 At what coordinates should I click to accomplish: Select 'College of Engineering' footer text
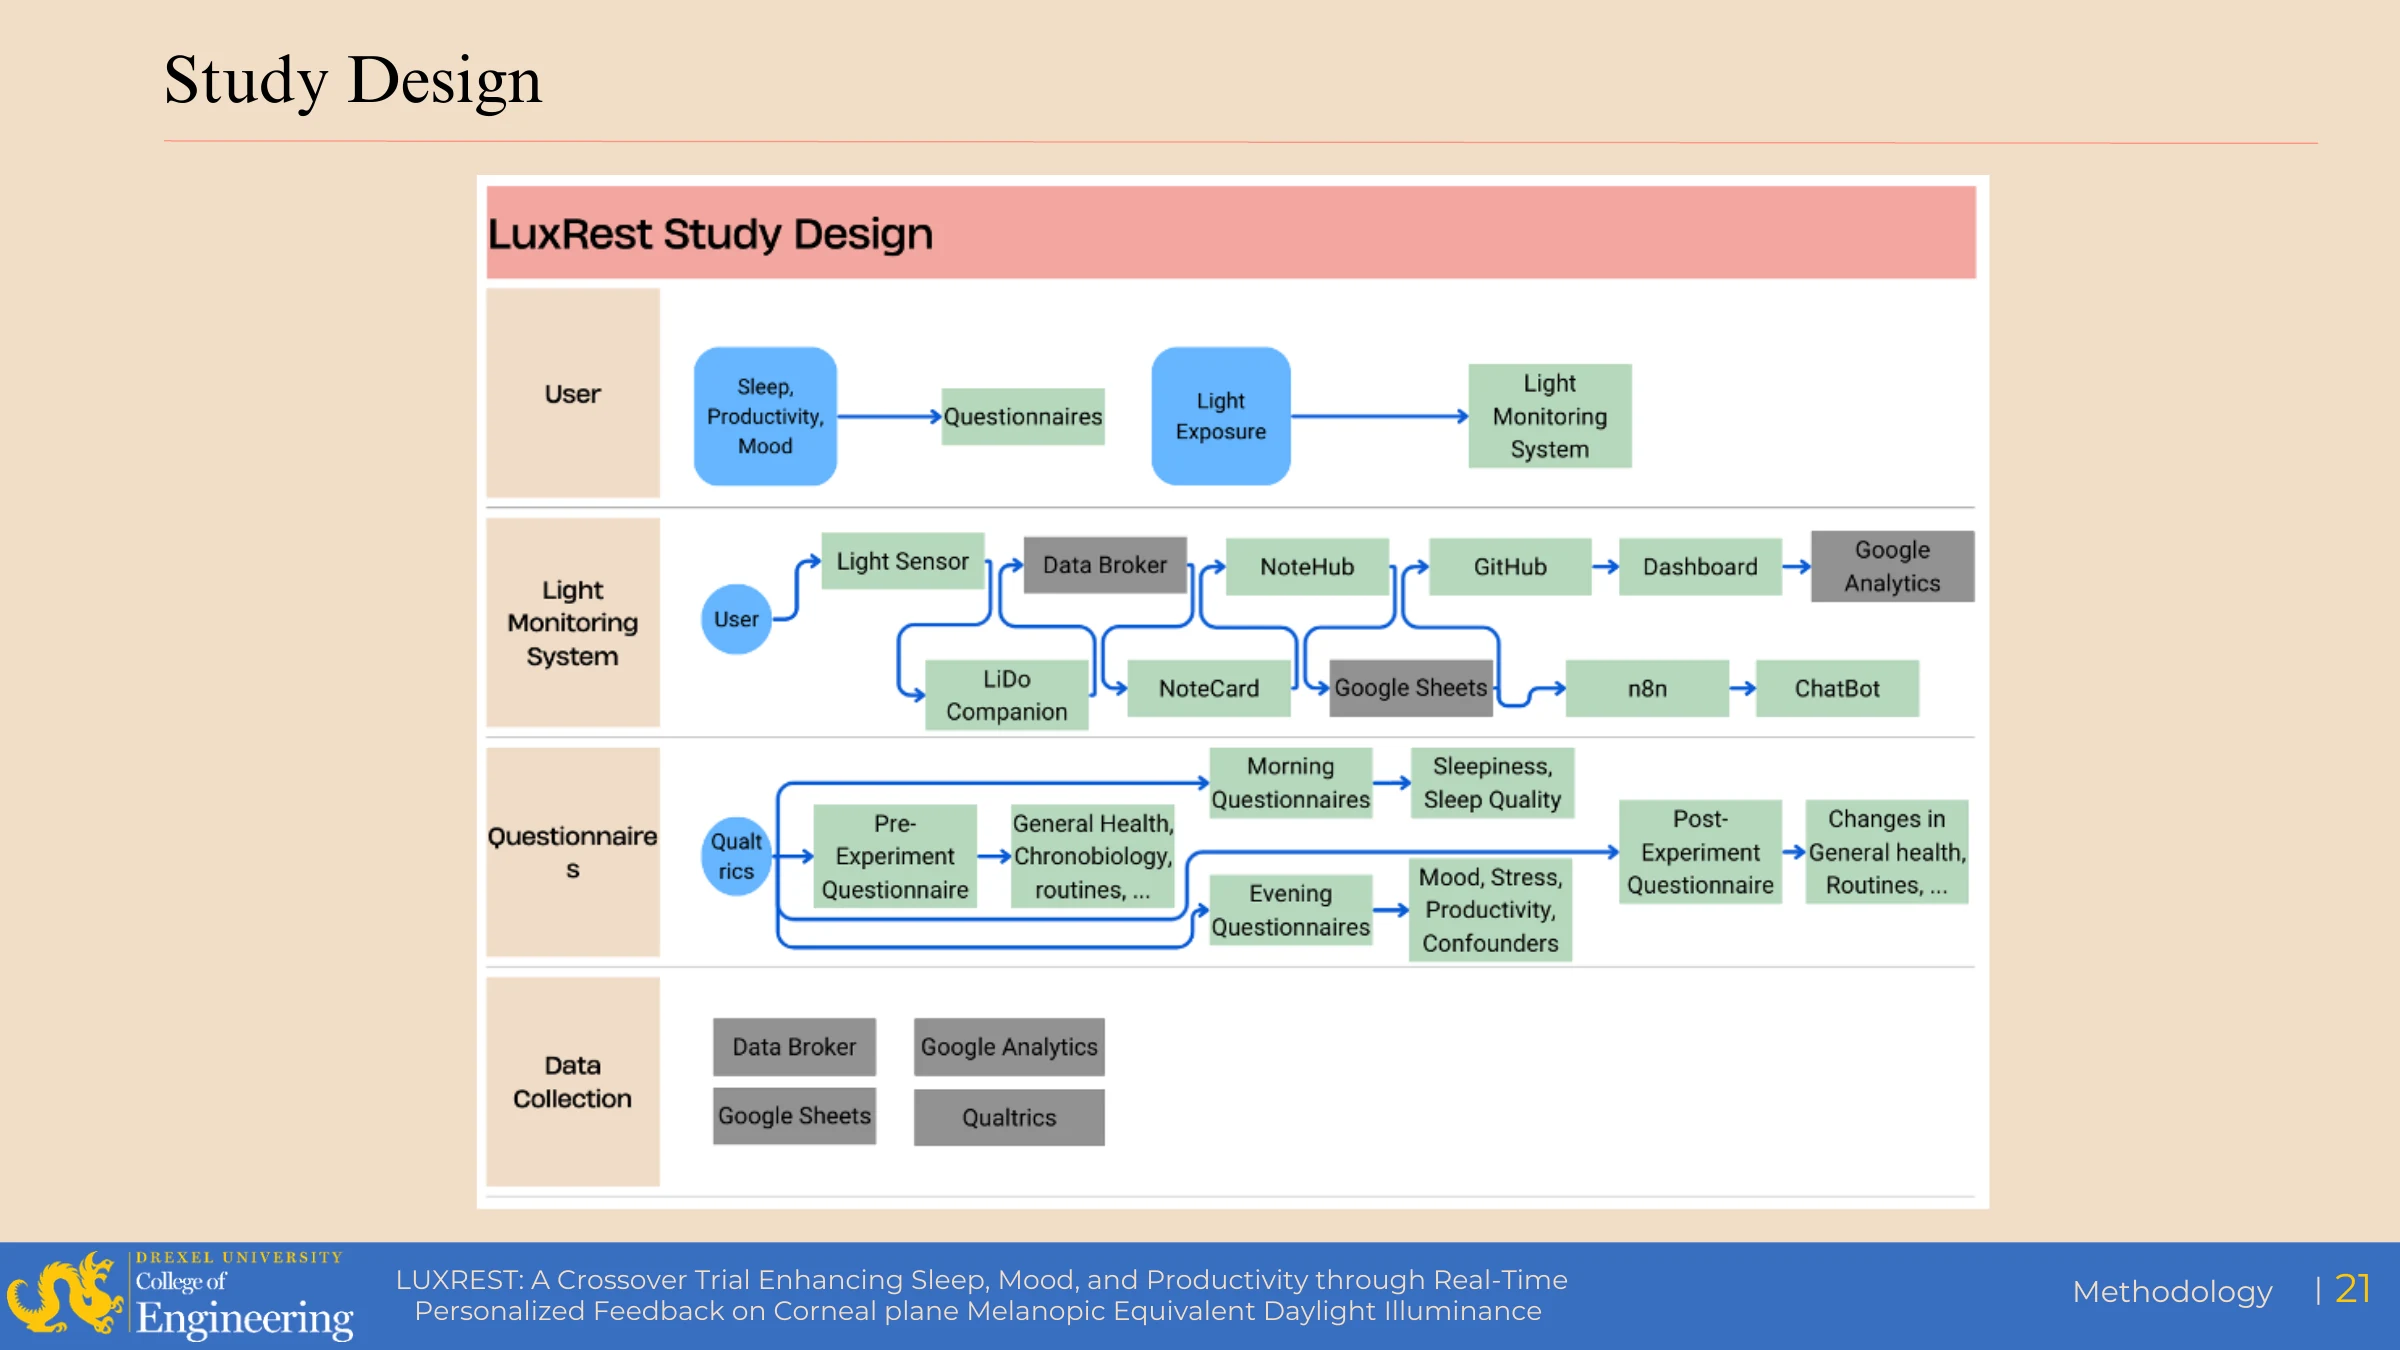[x=244, y=1305]
